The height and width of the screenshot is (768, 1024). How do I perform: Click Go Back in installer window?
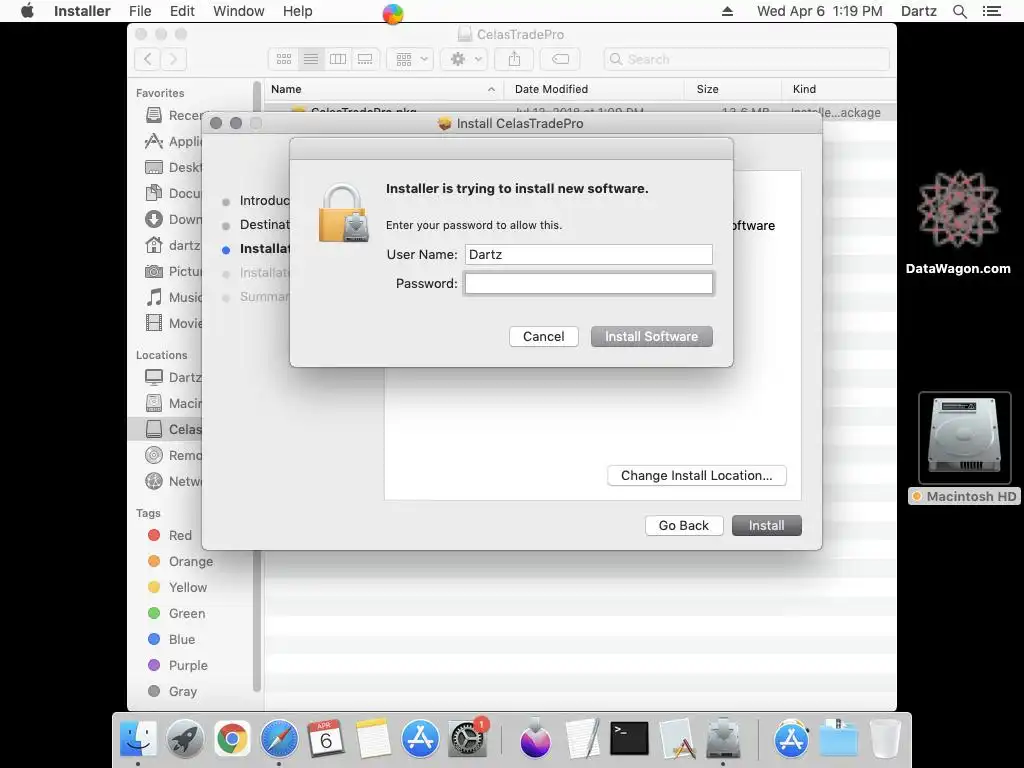coord(683,526)
